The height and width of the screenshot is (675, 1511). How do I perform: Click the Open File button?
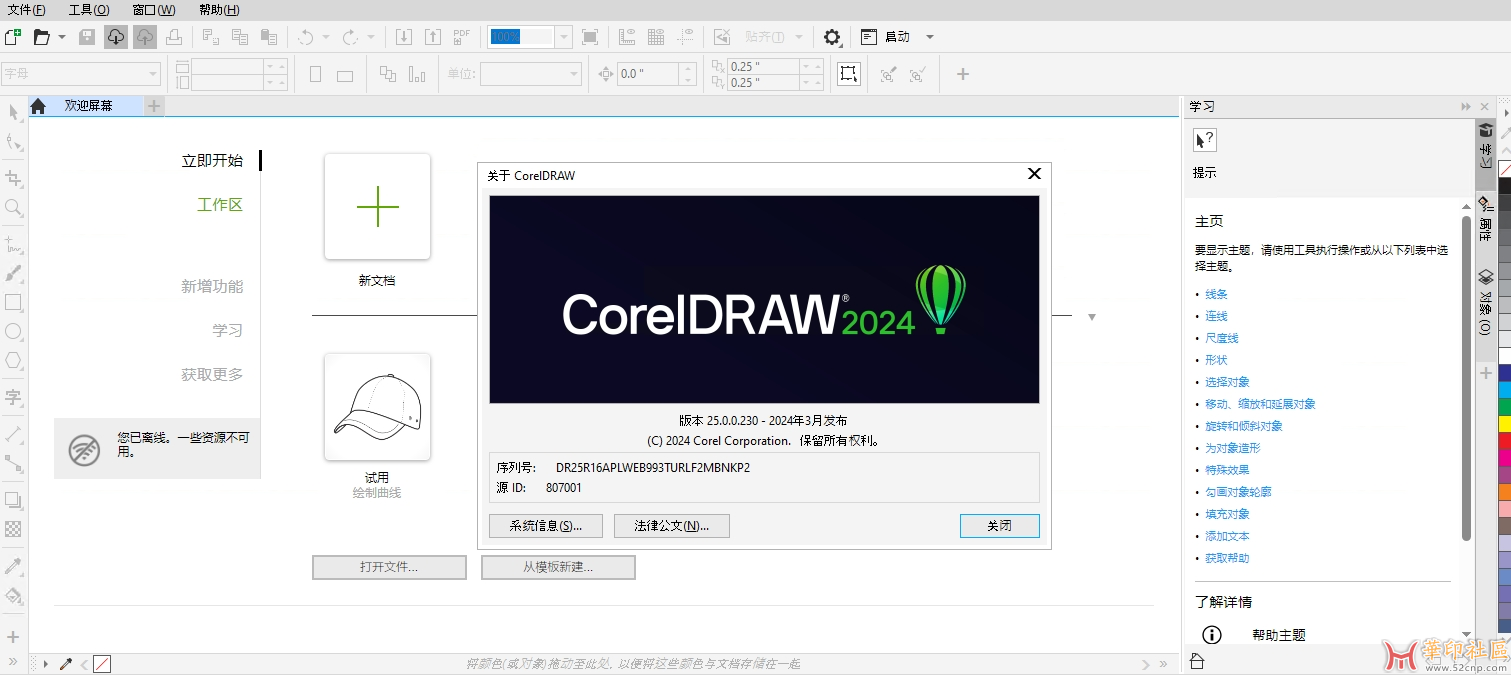389,567
